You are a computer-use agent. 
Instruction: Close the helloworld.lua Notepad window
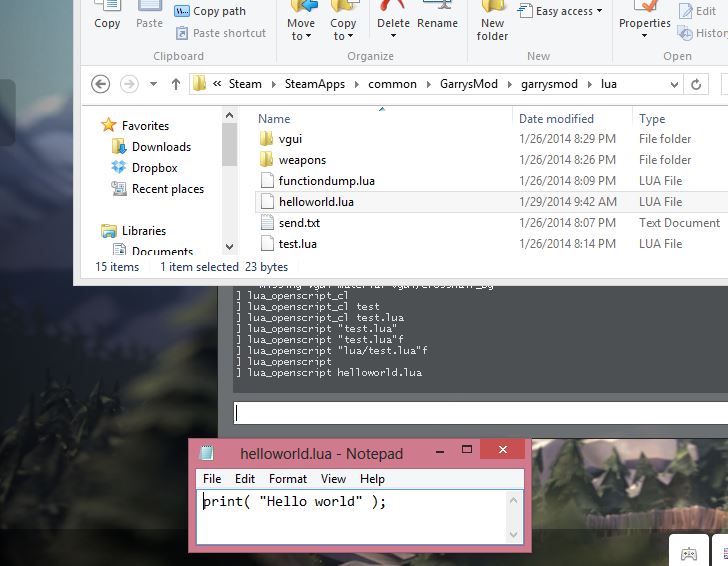pyautogui.click(x=503, y=449)
